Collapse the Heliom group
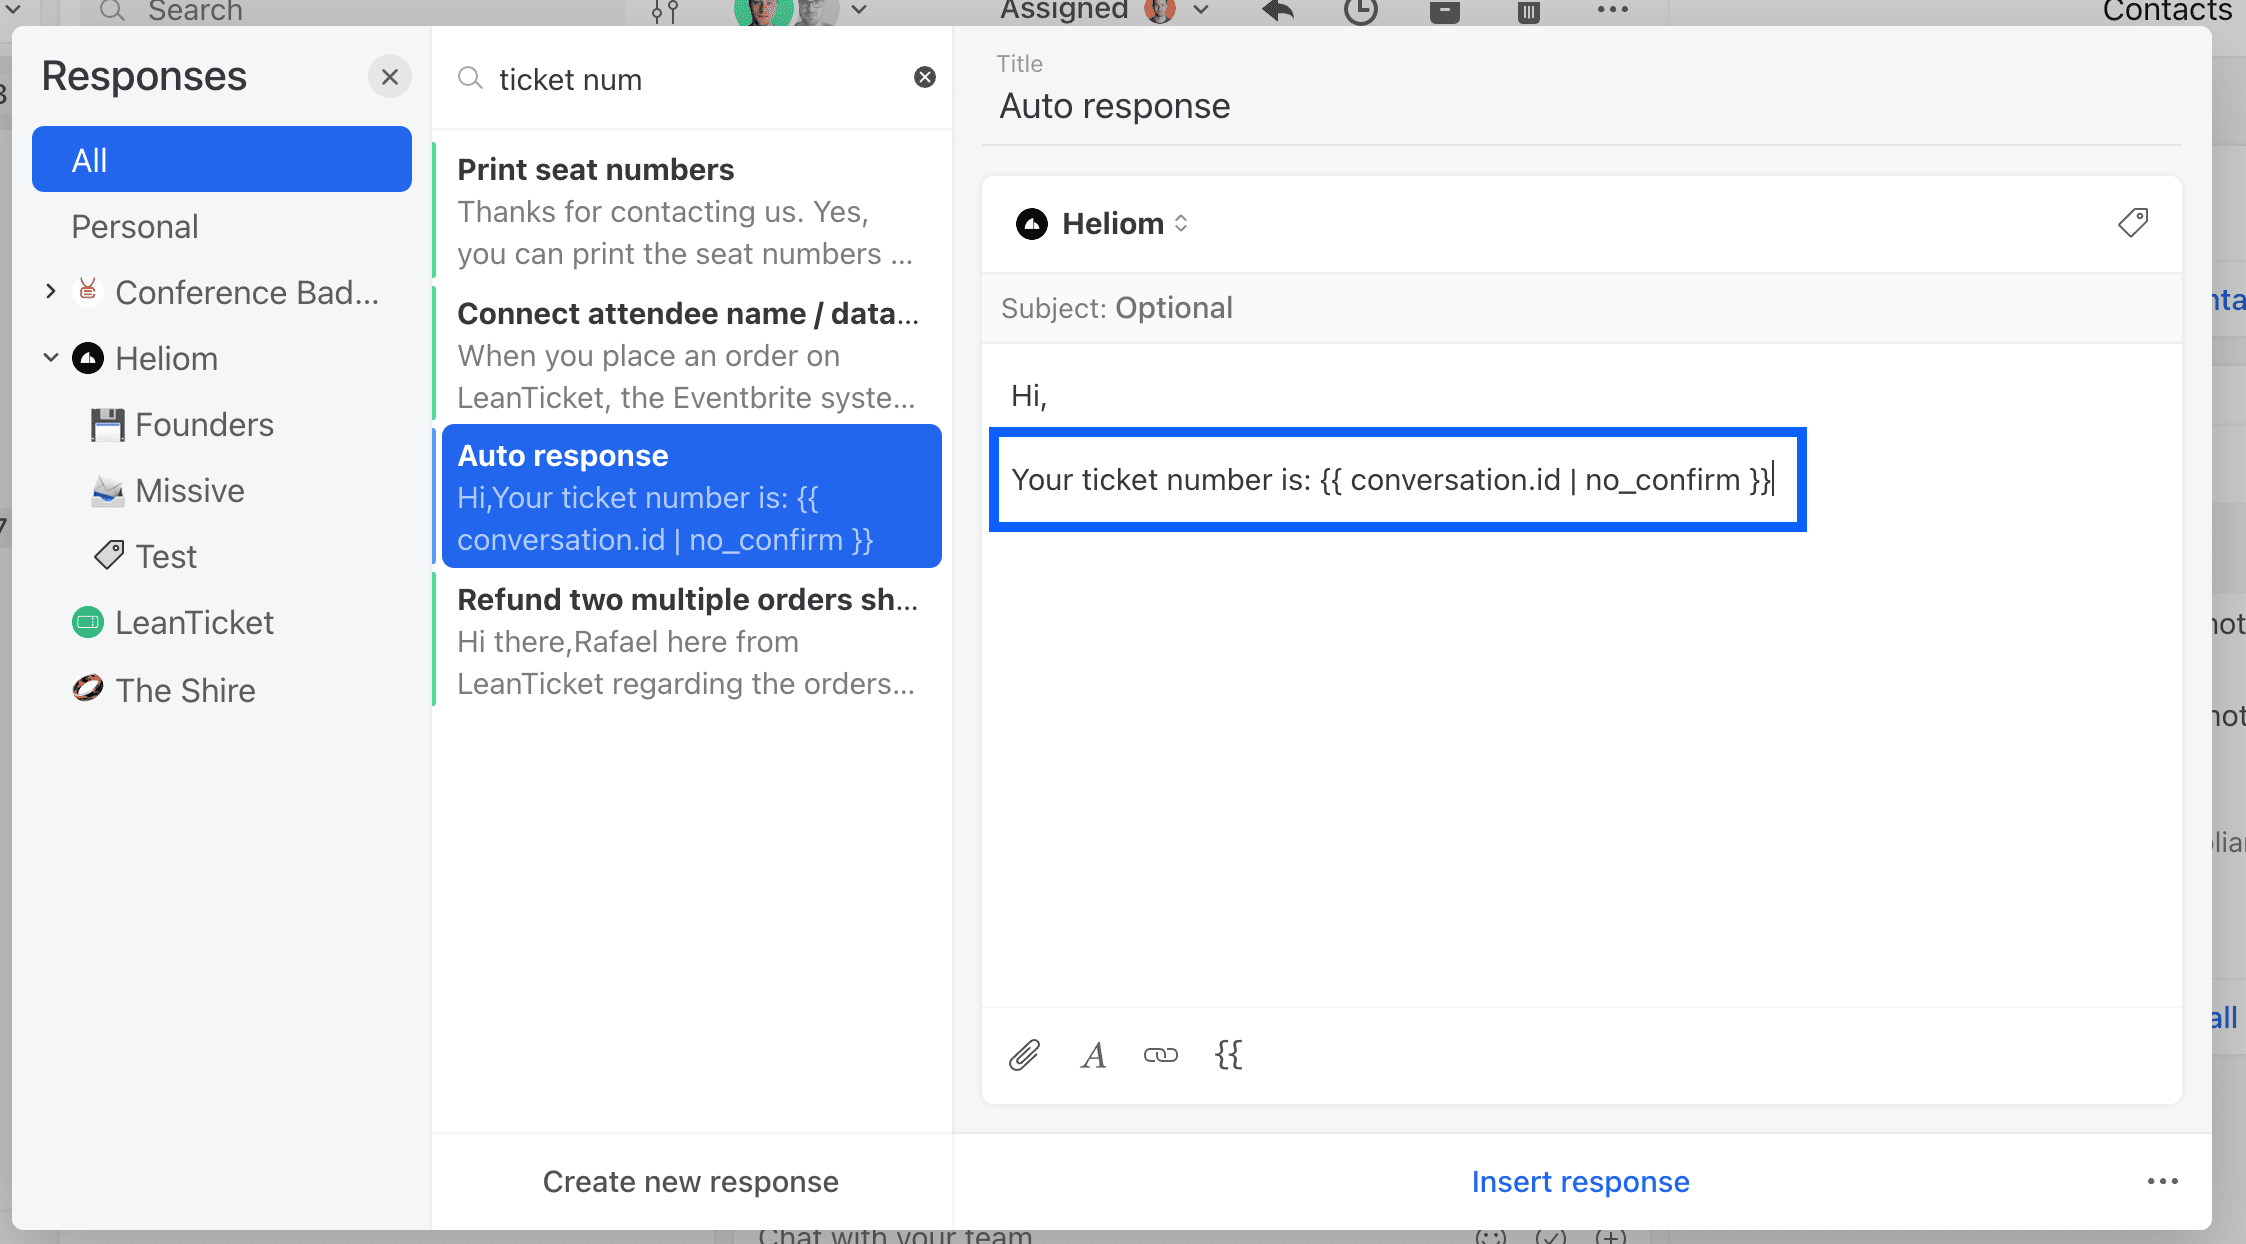Image resolution: width=2246 pixels, height=1244 pixels. tap(51, 358)
